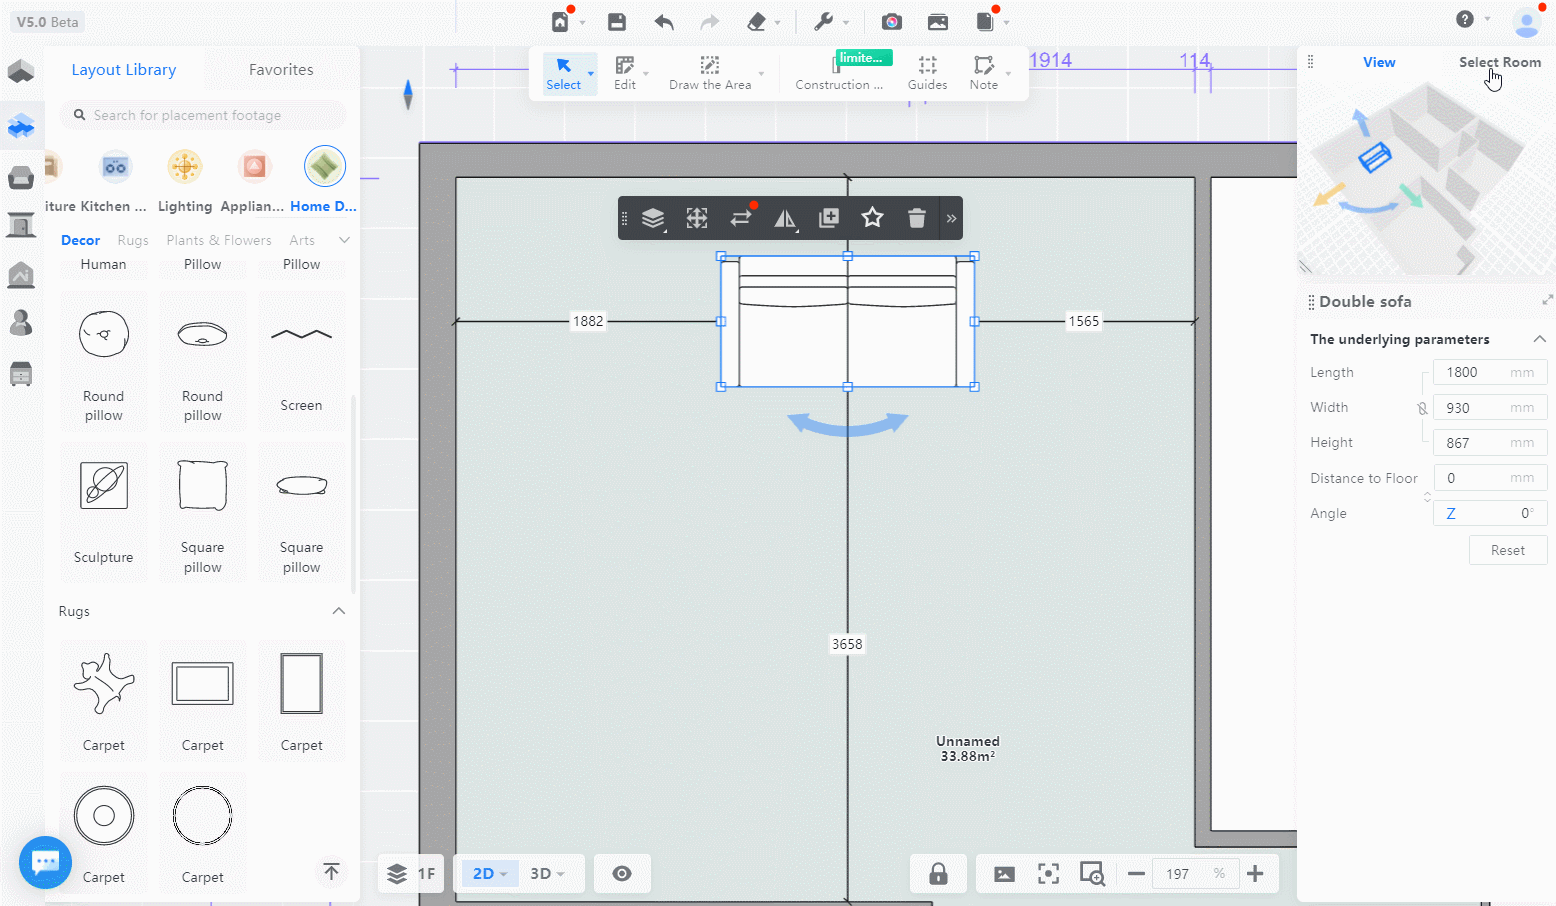
Task: Click the Length input field
Action: [x=1489, y=372]
